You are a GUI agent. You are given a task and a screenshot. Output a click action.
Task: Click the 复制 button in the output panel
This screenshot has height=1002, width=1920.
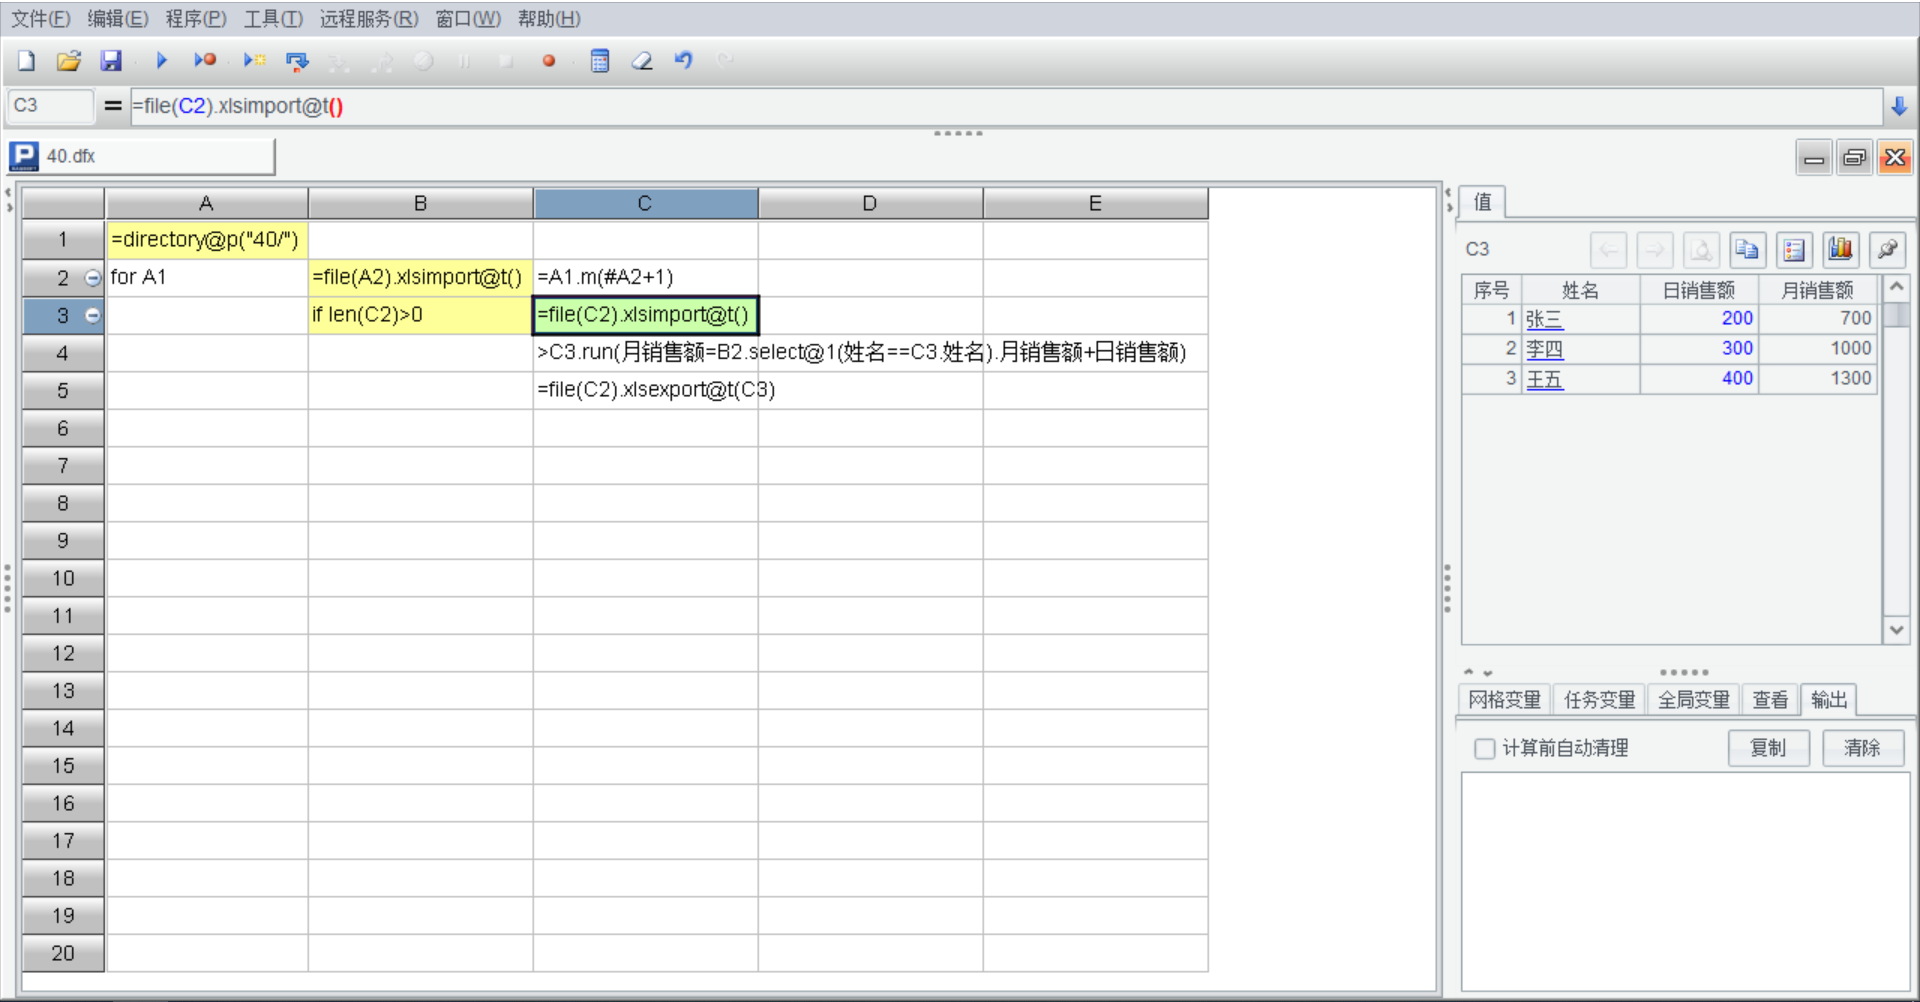pyautogui.click(x=1768, y=748)
